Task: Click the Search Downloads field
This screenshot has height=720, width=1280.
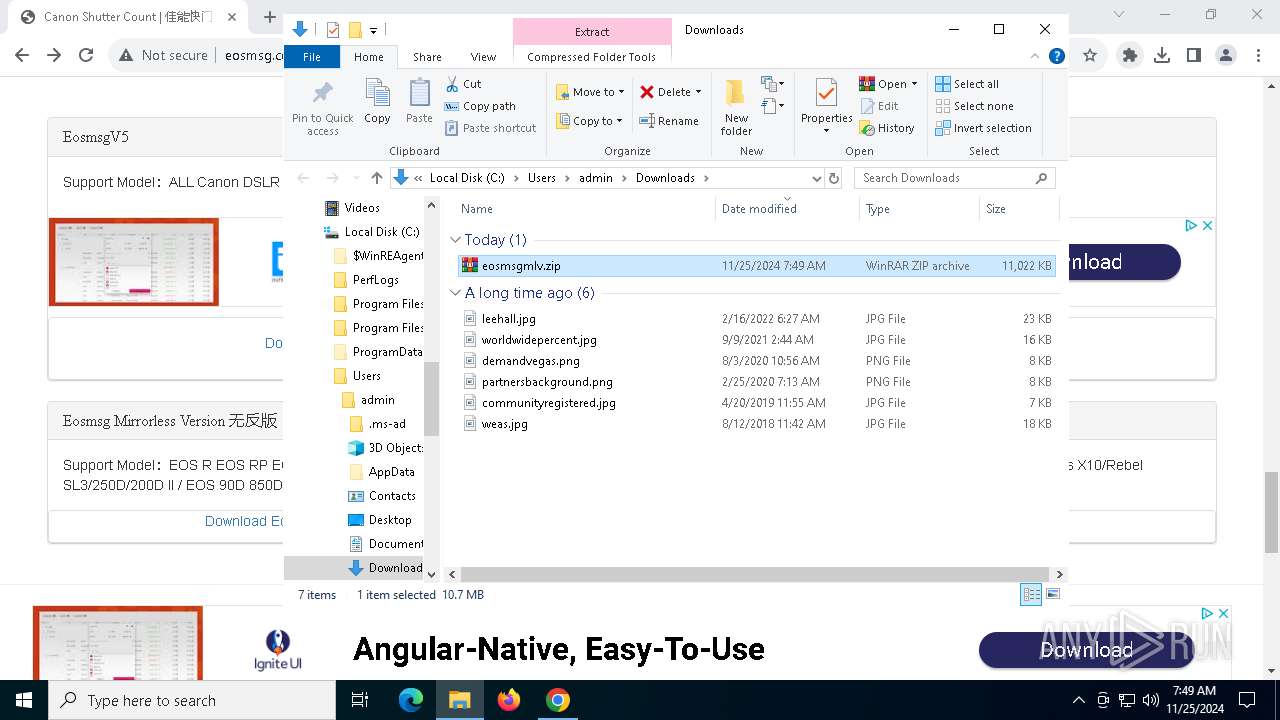Action: coord(954,178)
